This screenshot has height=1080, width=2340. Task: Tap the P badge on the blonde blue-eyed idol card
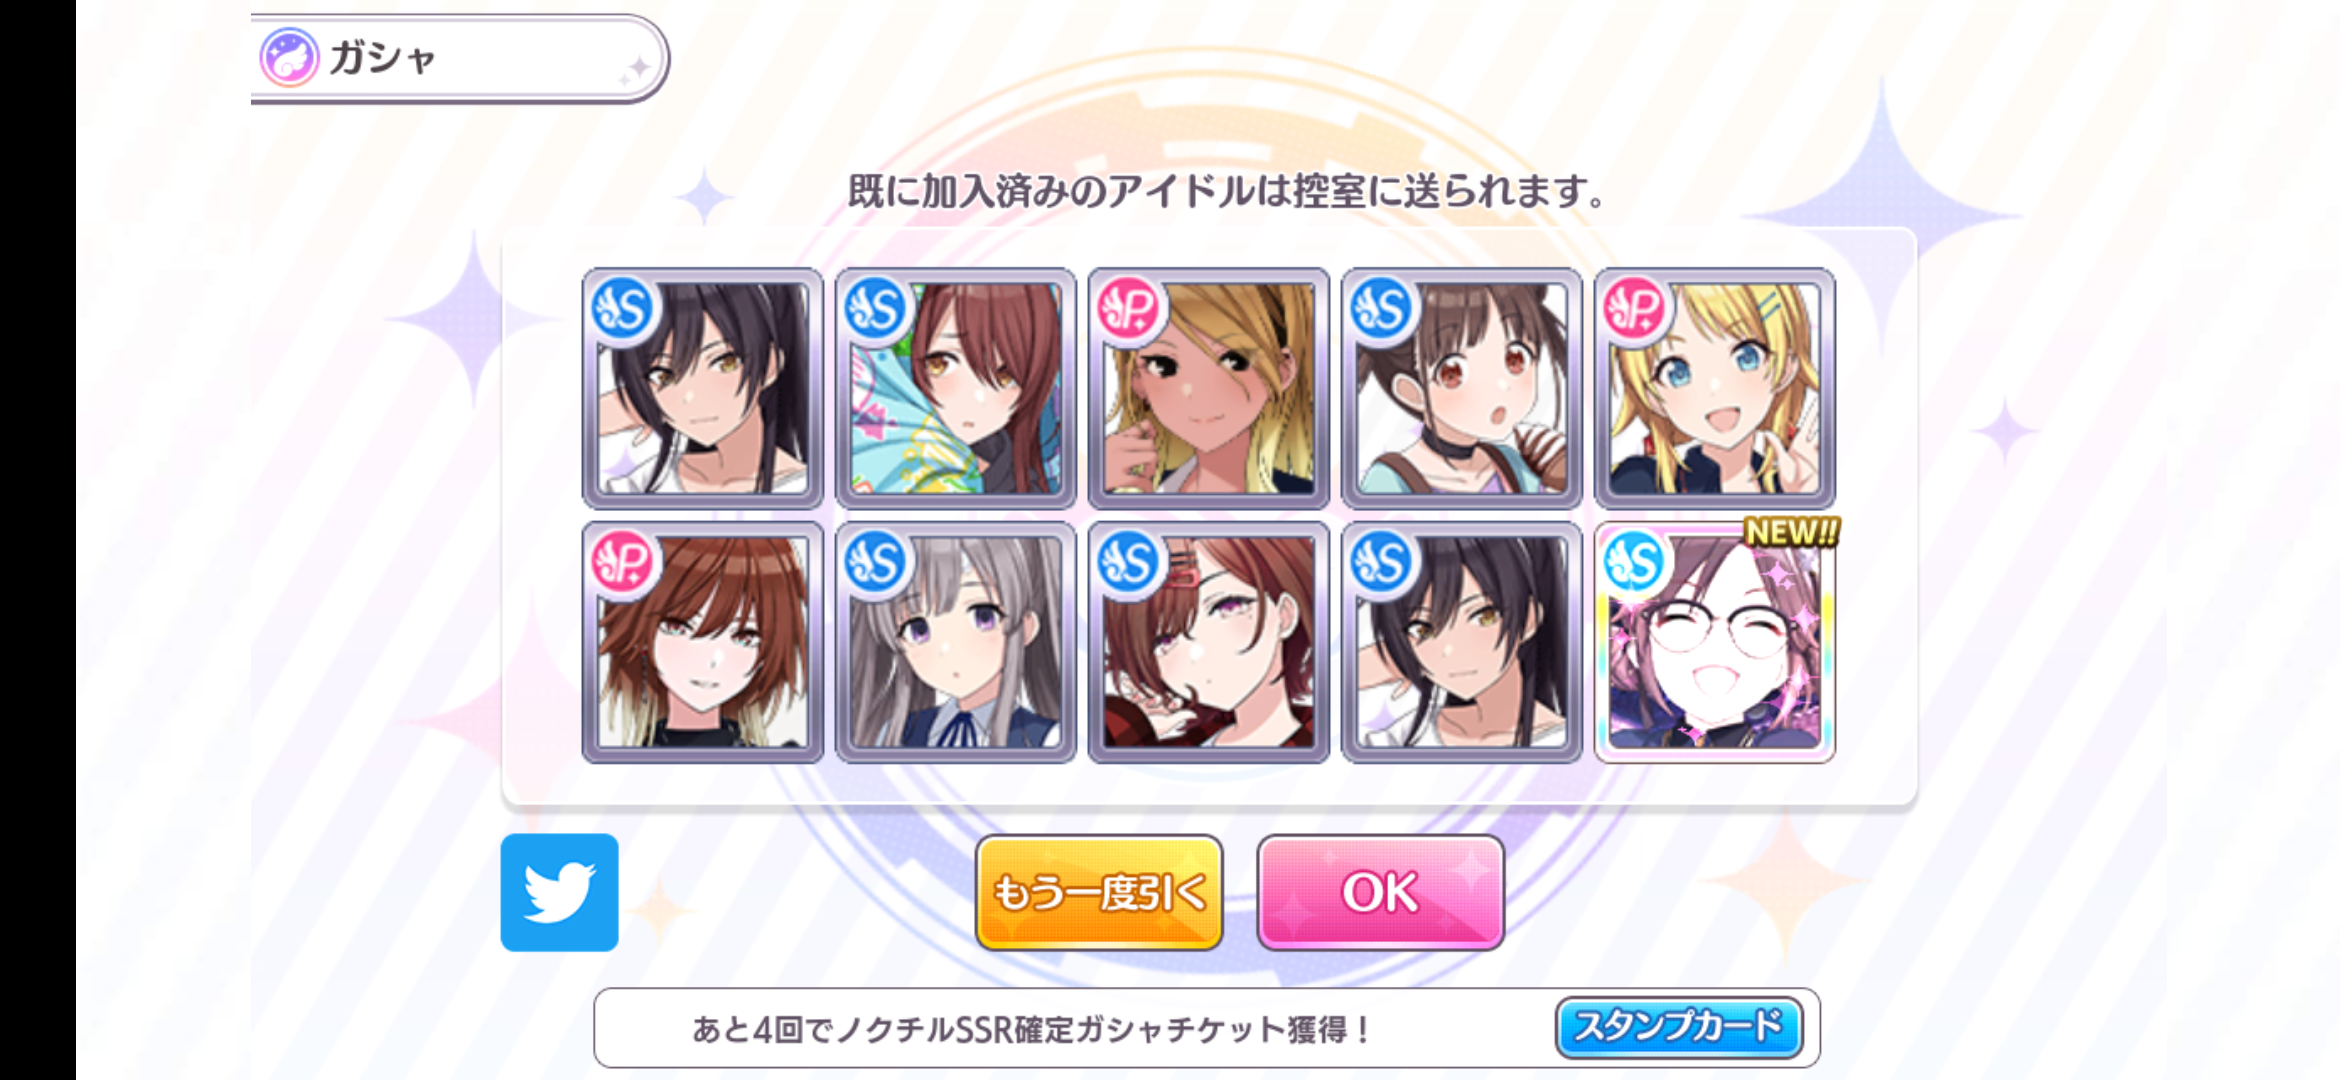click(1635, 308)
